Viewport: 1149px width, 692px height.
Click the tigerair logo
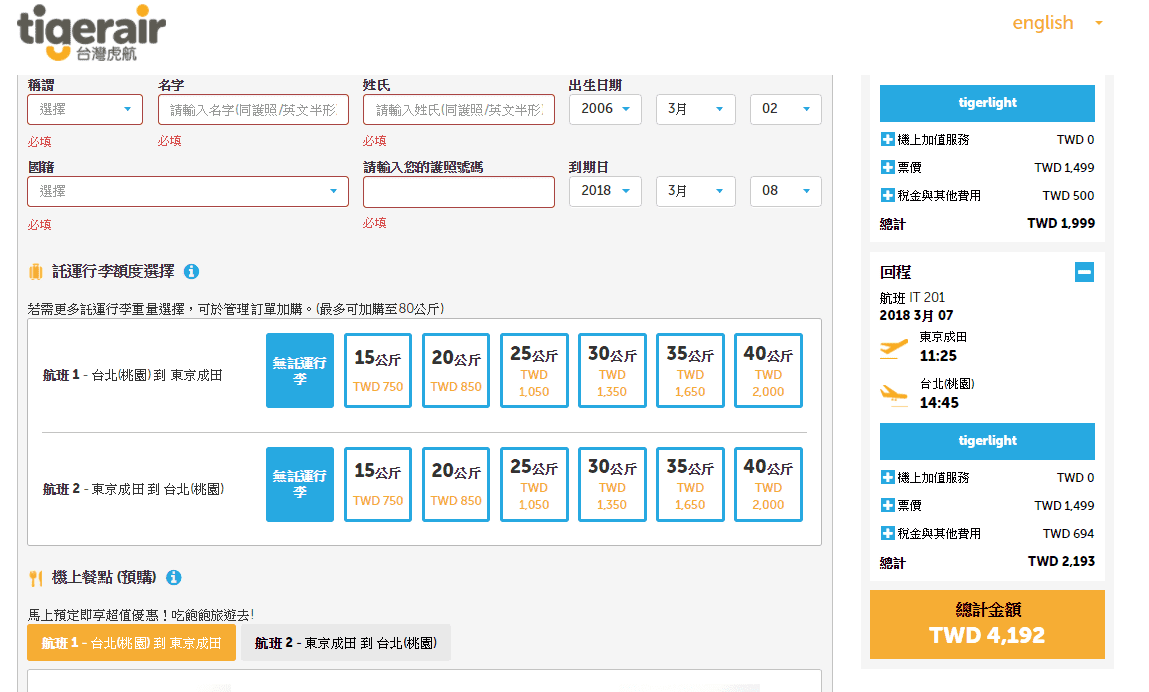tap(91, 33)
